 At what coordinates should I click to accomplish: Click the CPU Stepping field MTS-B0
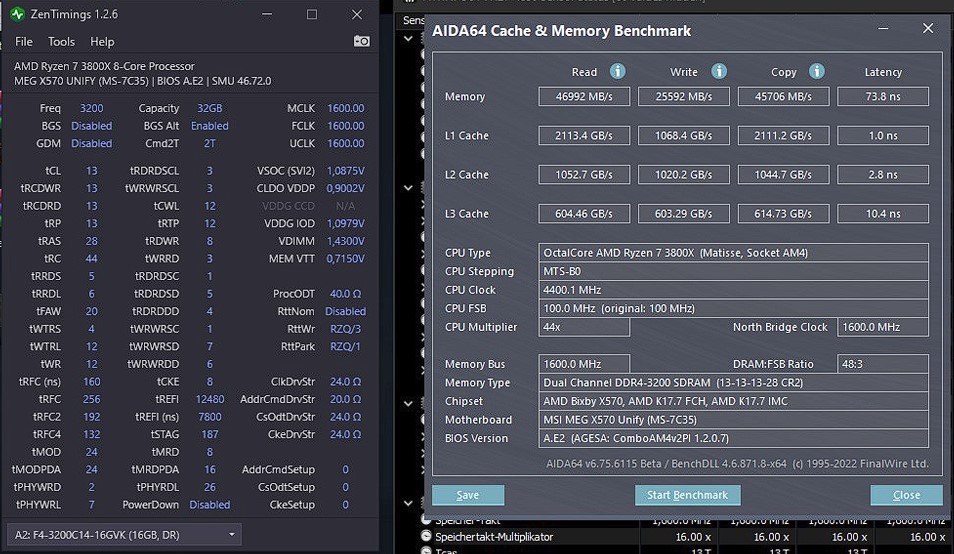click(x=733, y=271)
